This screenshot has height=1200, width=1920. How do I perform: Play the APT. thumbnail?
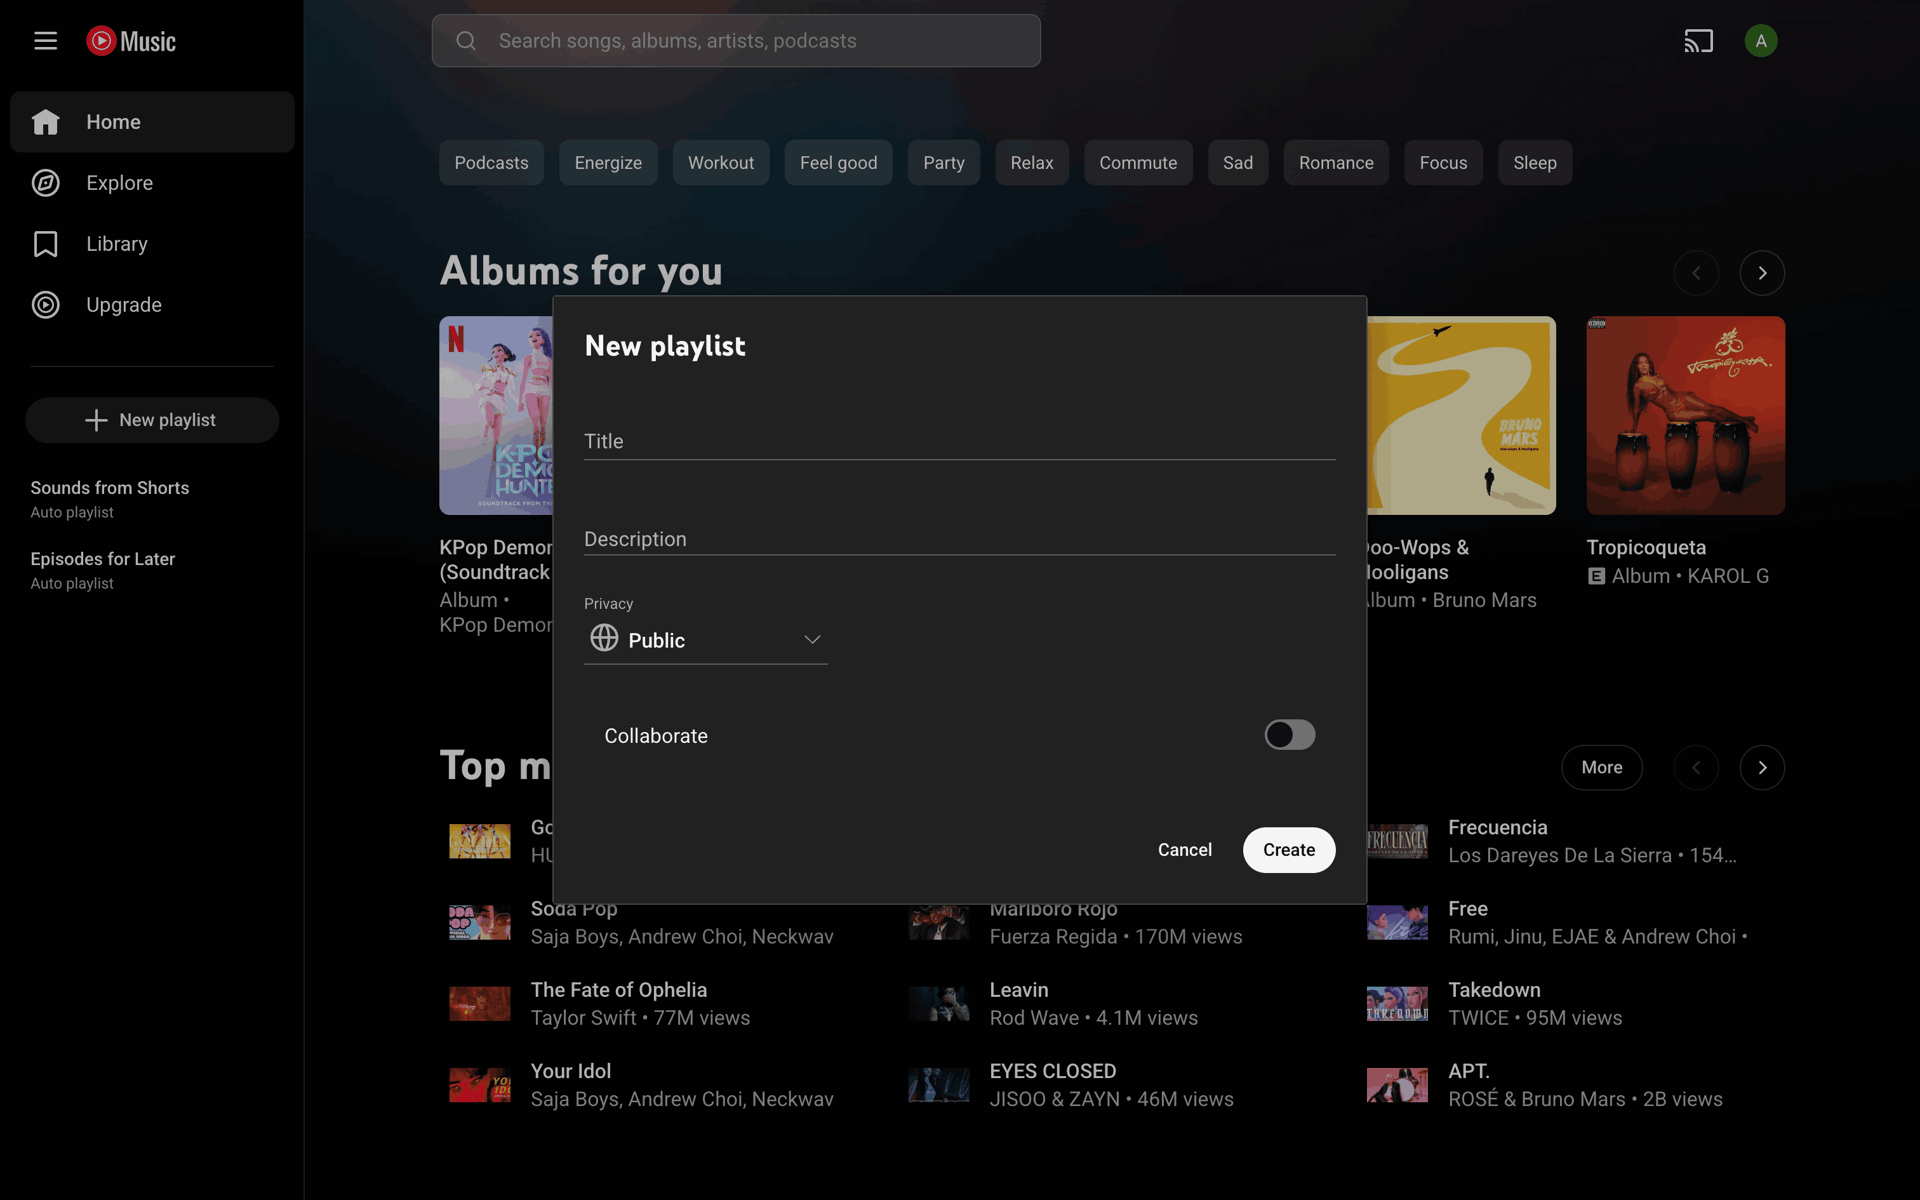point(1397,1084)
